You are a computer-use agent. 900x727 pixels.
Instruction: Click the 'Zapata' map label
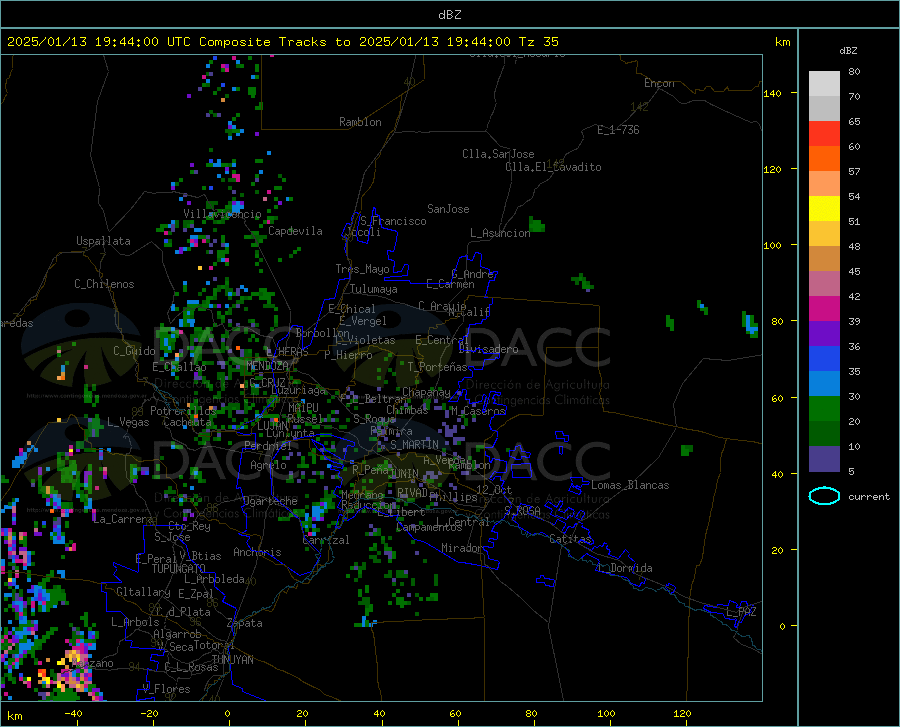pyautogui.click(x=245, y=623)
